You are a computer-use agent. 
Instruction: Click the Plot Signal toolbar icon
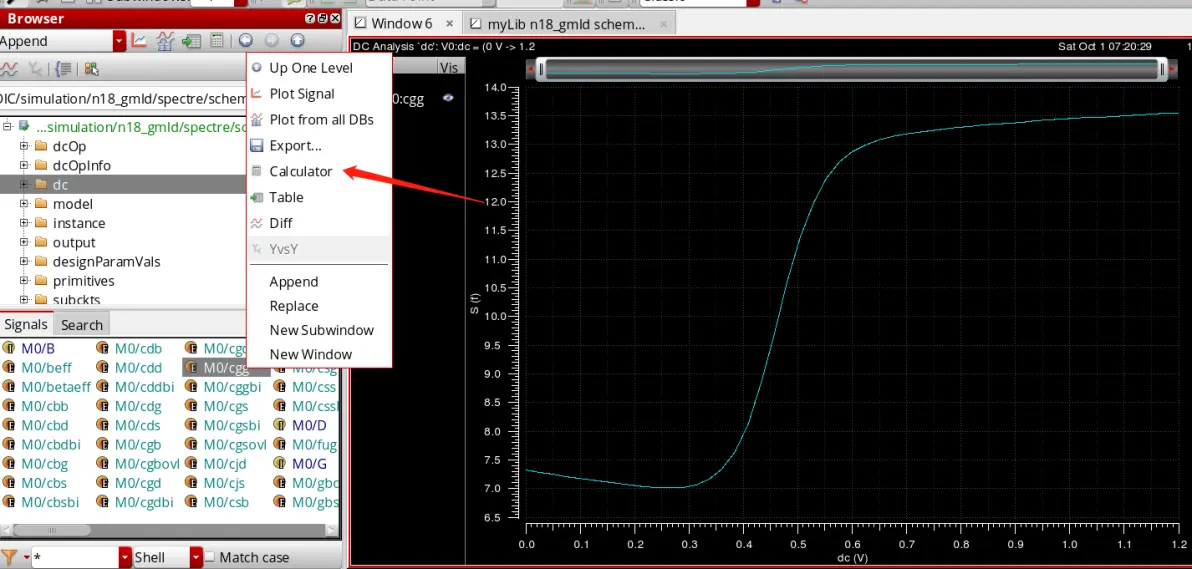pos(138,41)
